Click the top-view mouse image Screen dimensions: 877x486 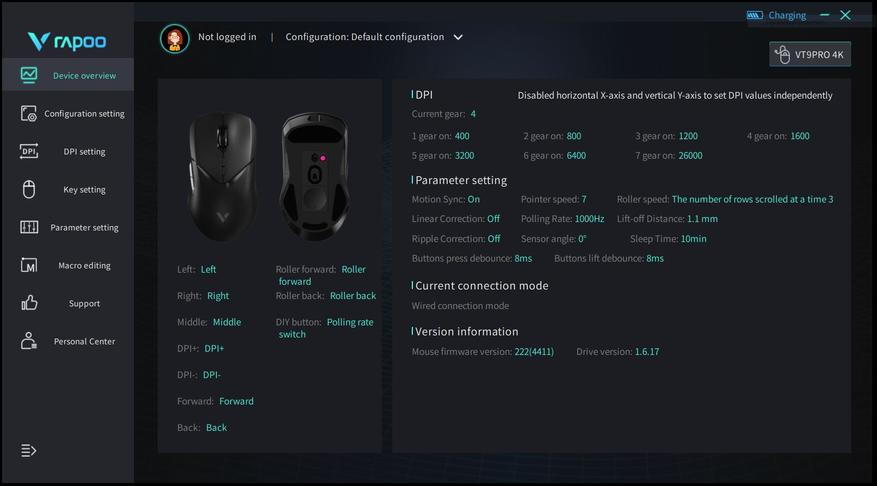[x=222, y=175]
